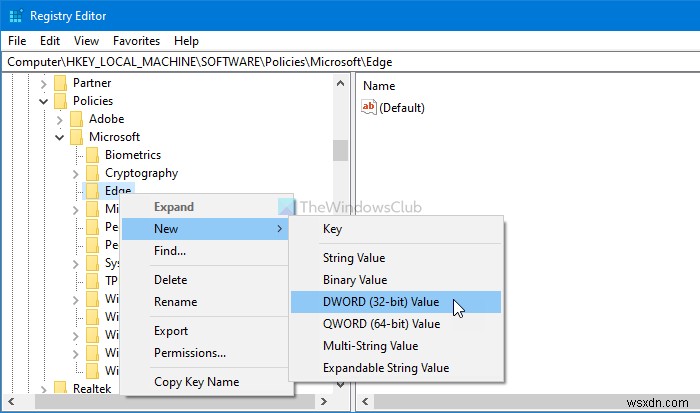
Task: Choose Delete in the context menu
Action: pos(207,280)
